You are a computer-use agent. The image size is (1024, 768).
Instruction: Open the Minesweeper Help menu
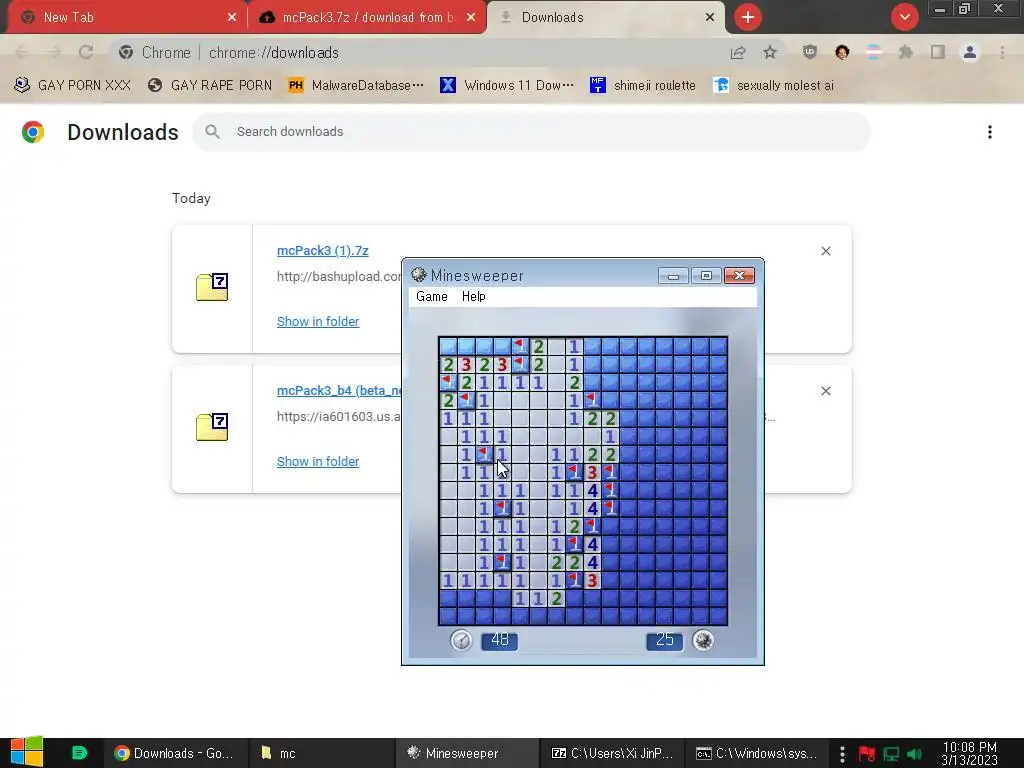click(473, 296)
